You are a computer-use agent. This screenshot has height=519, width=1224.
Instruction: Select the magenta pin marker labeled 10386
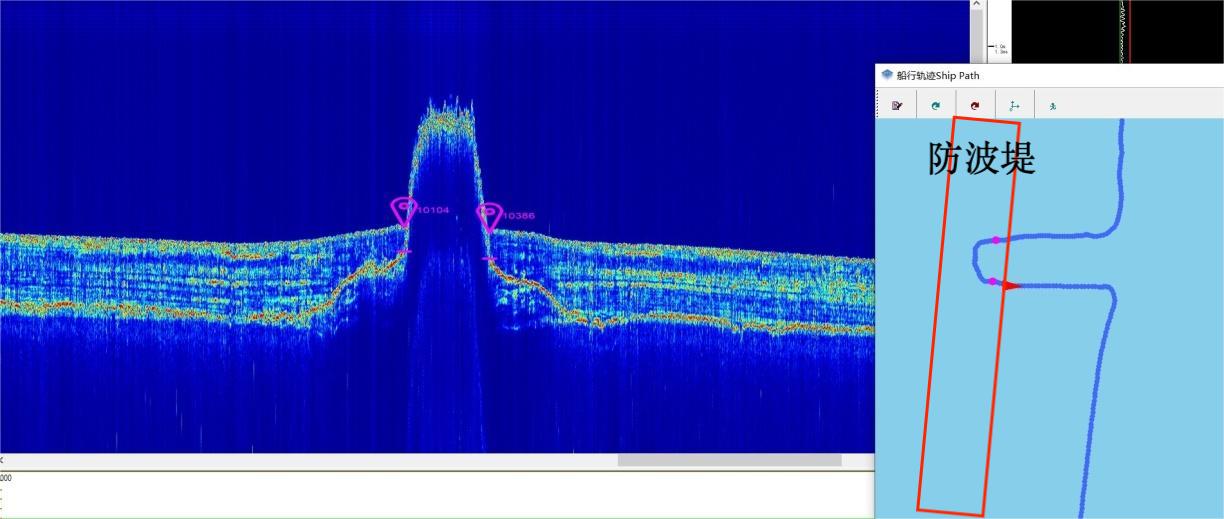(488, 215)
